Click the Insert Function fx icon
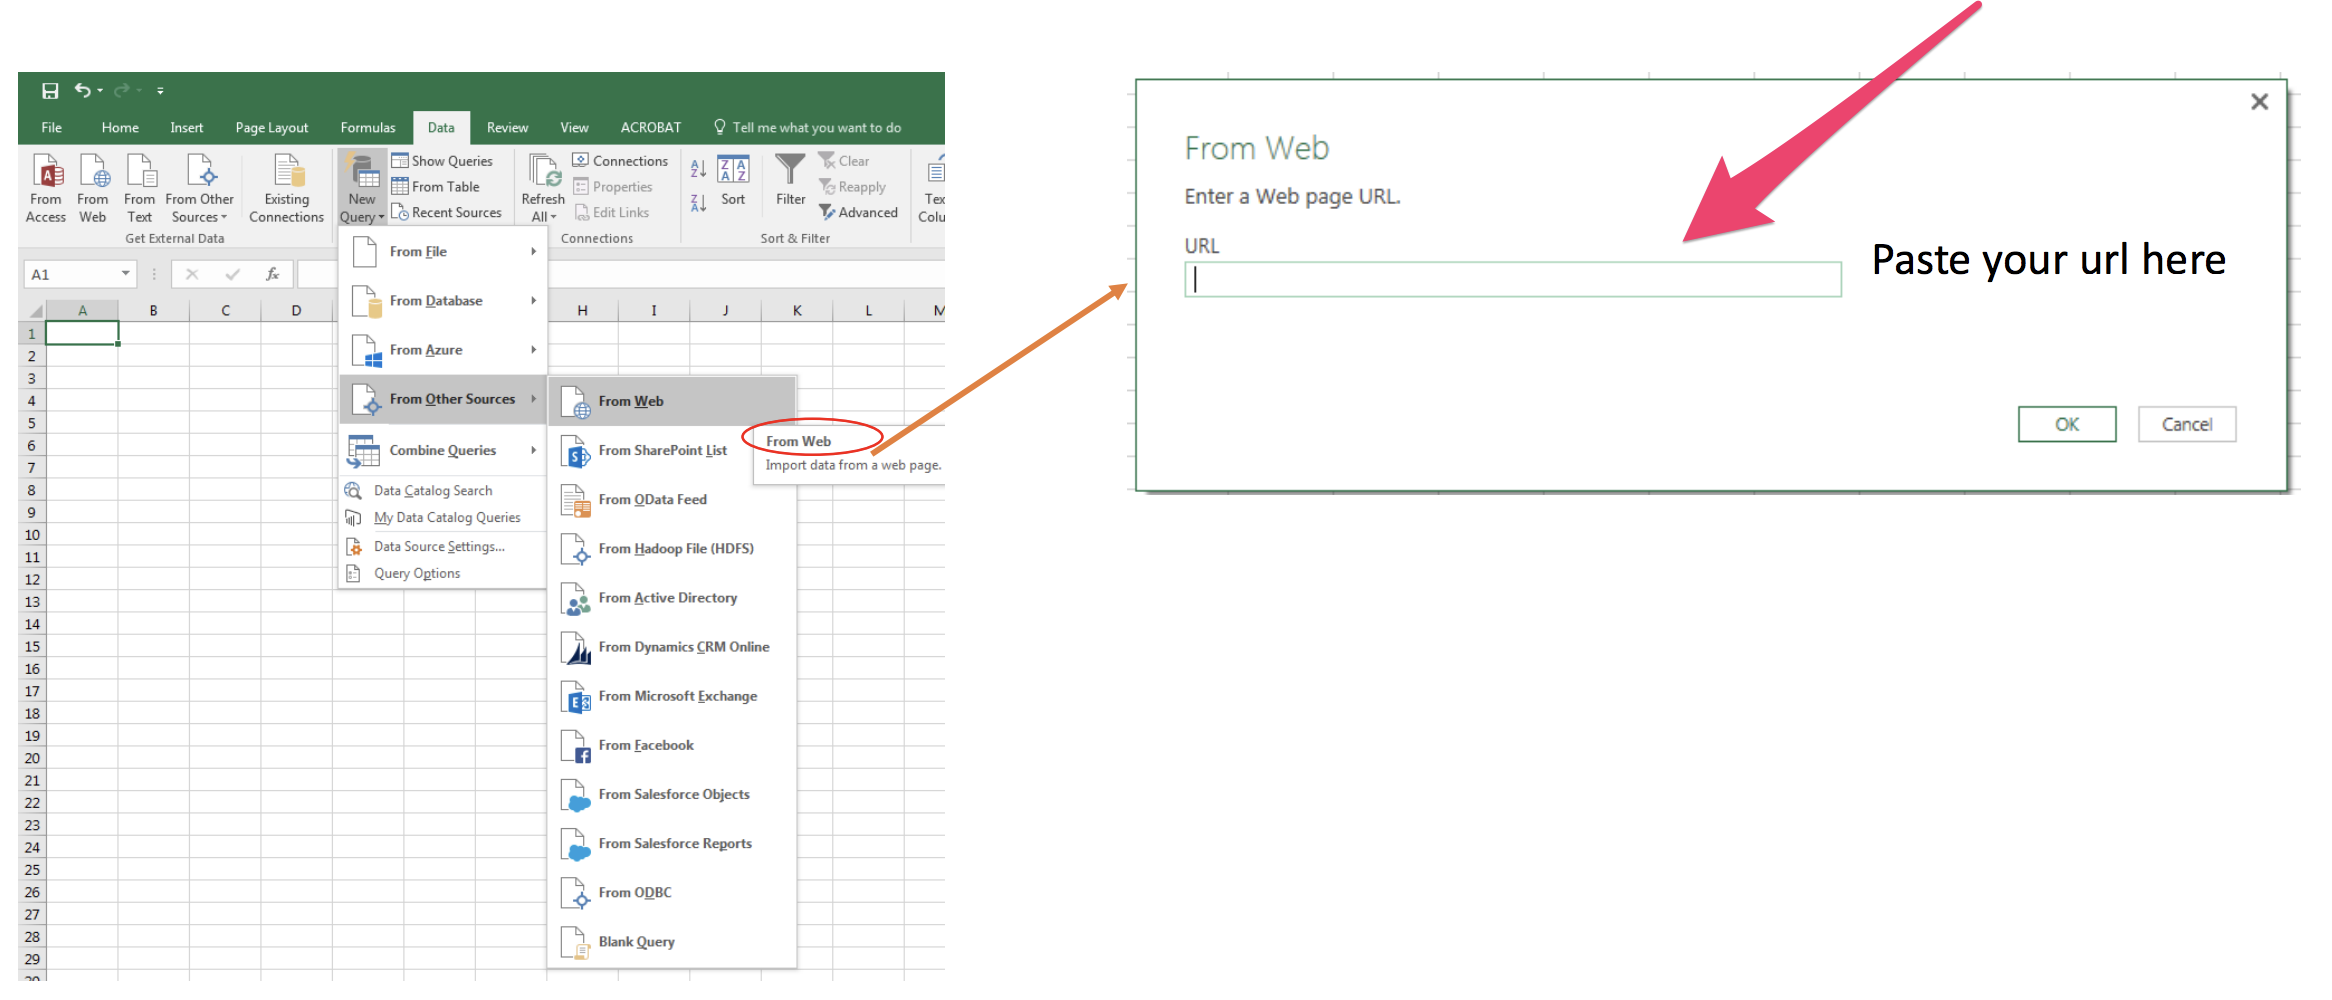This screenshot has width=2332, height=1000. [273, 274]
